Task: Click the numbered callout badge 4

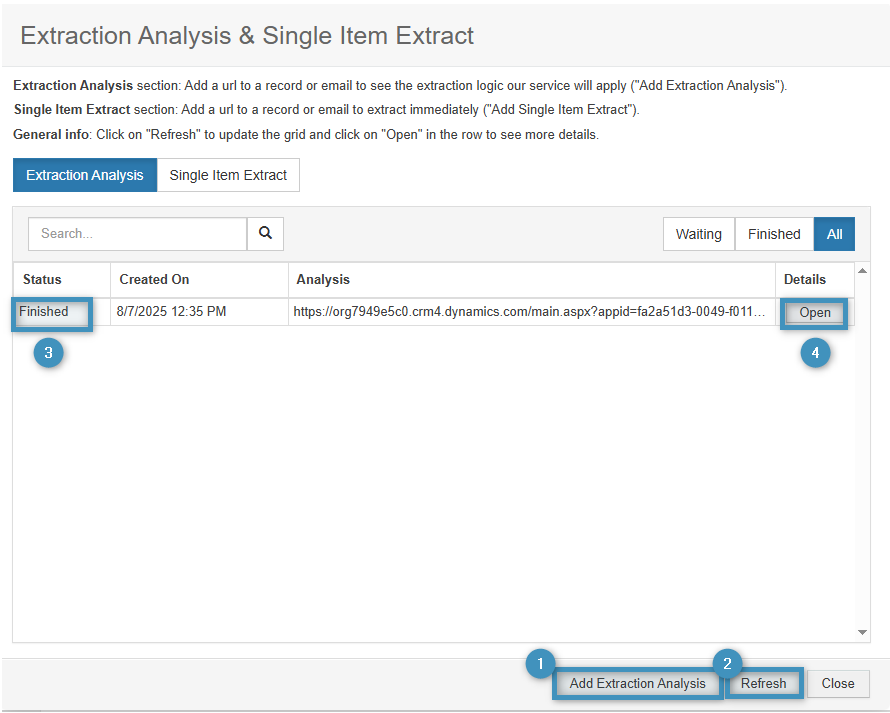Action: tap(815, 353)
